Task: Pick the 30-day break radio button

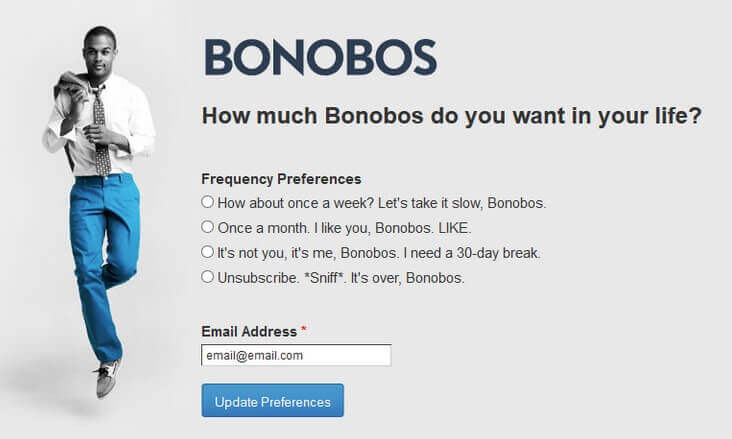Action: (208, 252)
